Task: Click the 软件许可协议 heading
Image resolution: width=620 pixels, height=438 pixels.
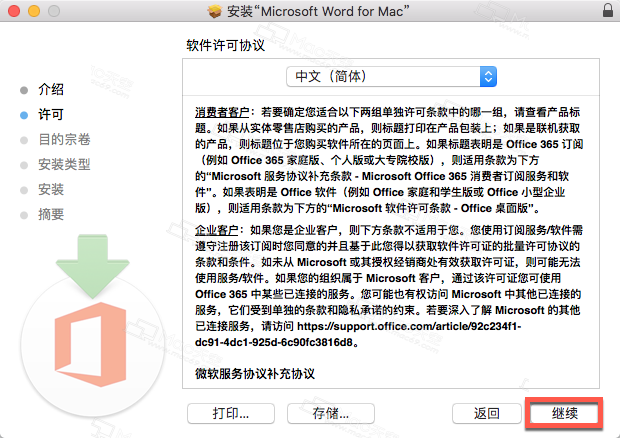Action: tap(226, 45)
